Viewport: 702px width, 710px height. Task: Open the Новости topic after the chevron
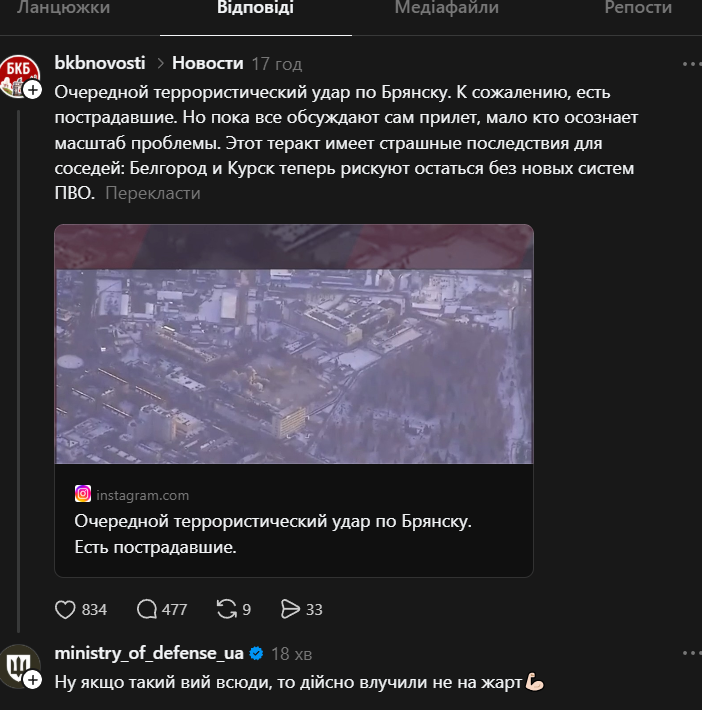coord(207,63)
